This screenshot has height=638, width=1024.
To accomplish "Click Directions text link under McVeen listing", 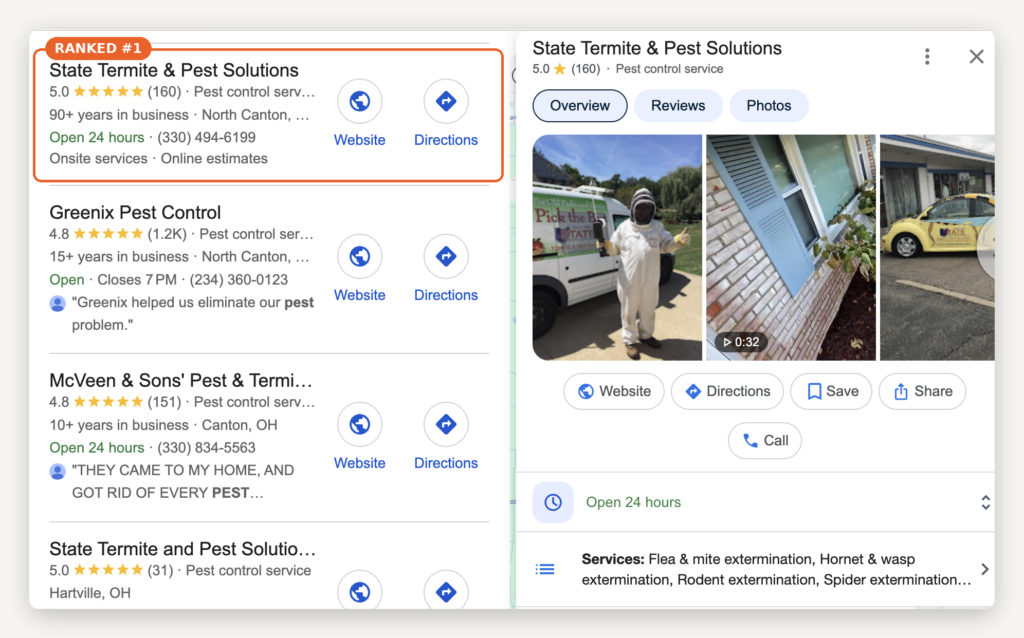I will (x=446, y=463).
